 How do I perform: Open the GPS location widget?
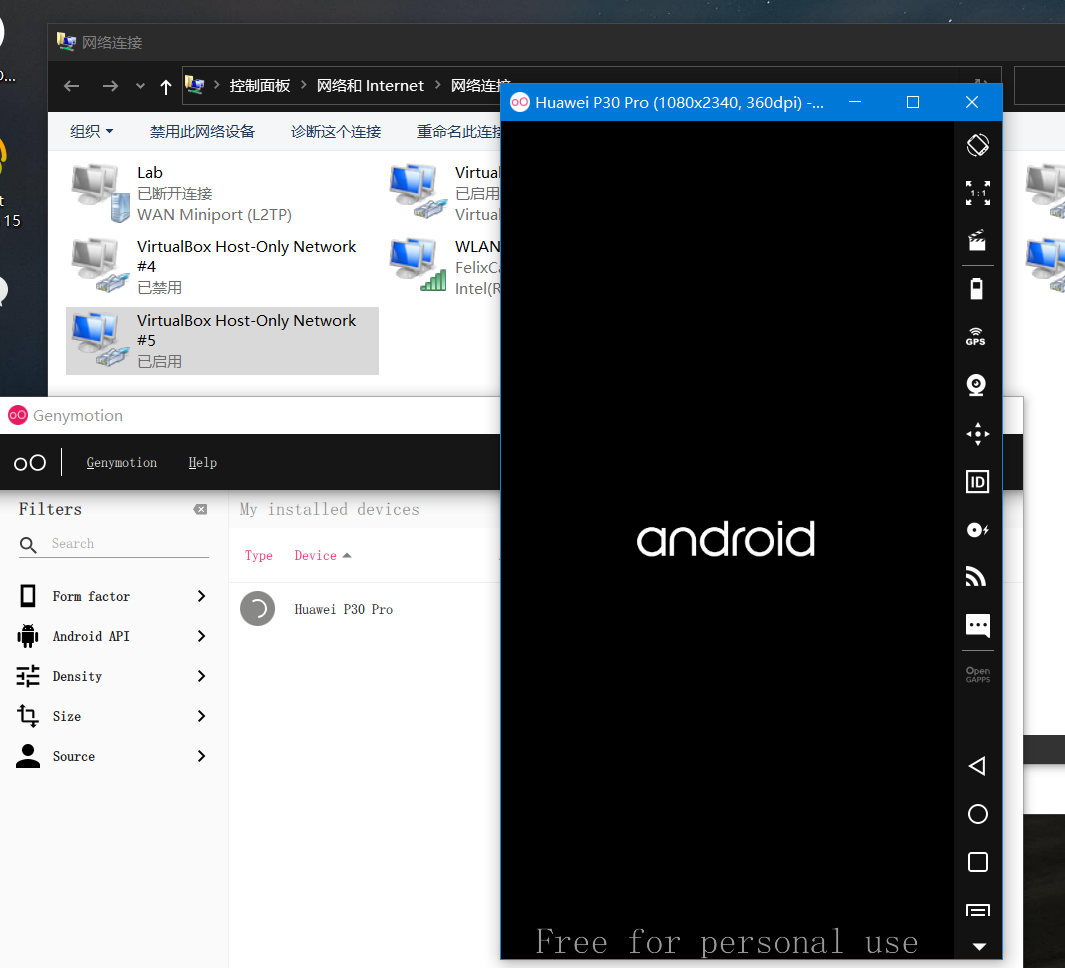[x=977, y=337]
